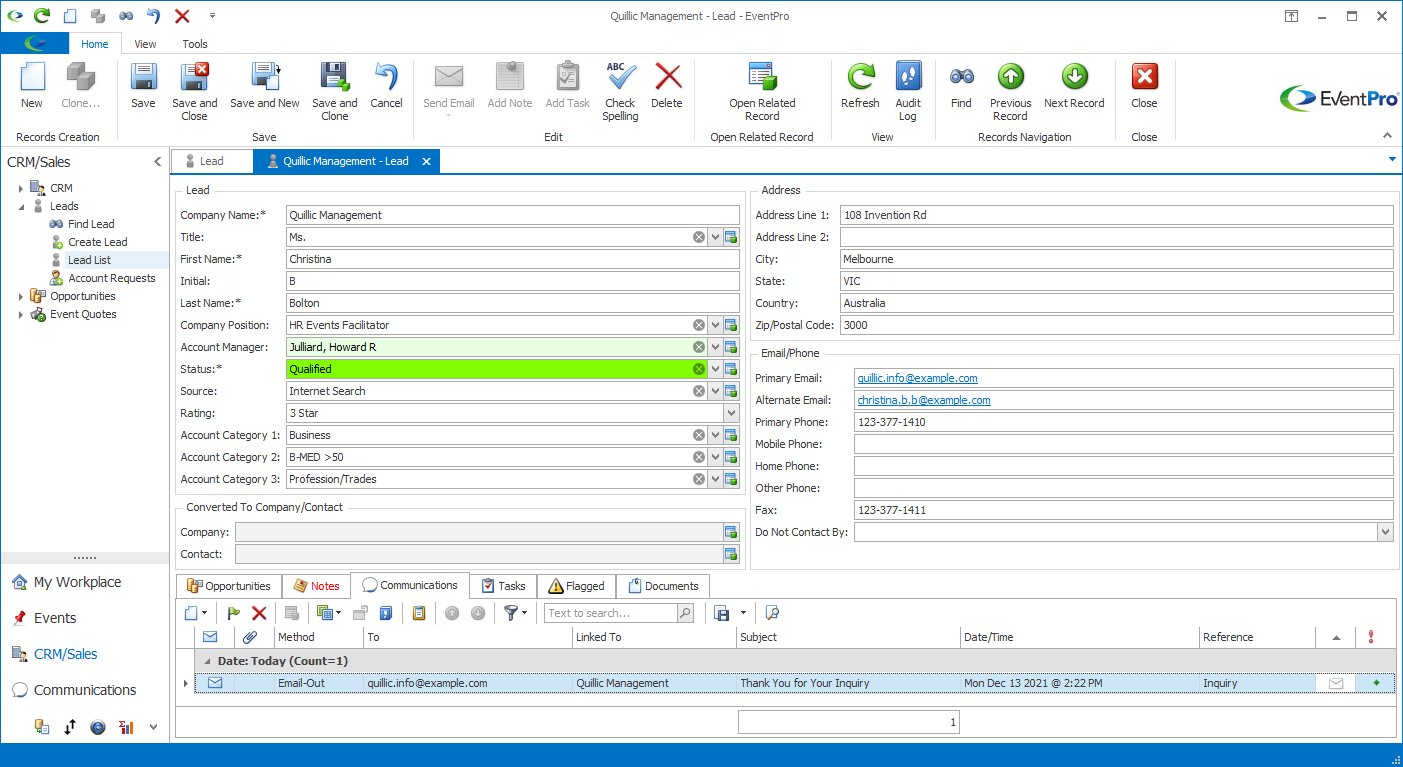
Task: Open the Documents tab
Action: coord(662,586)
